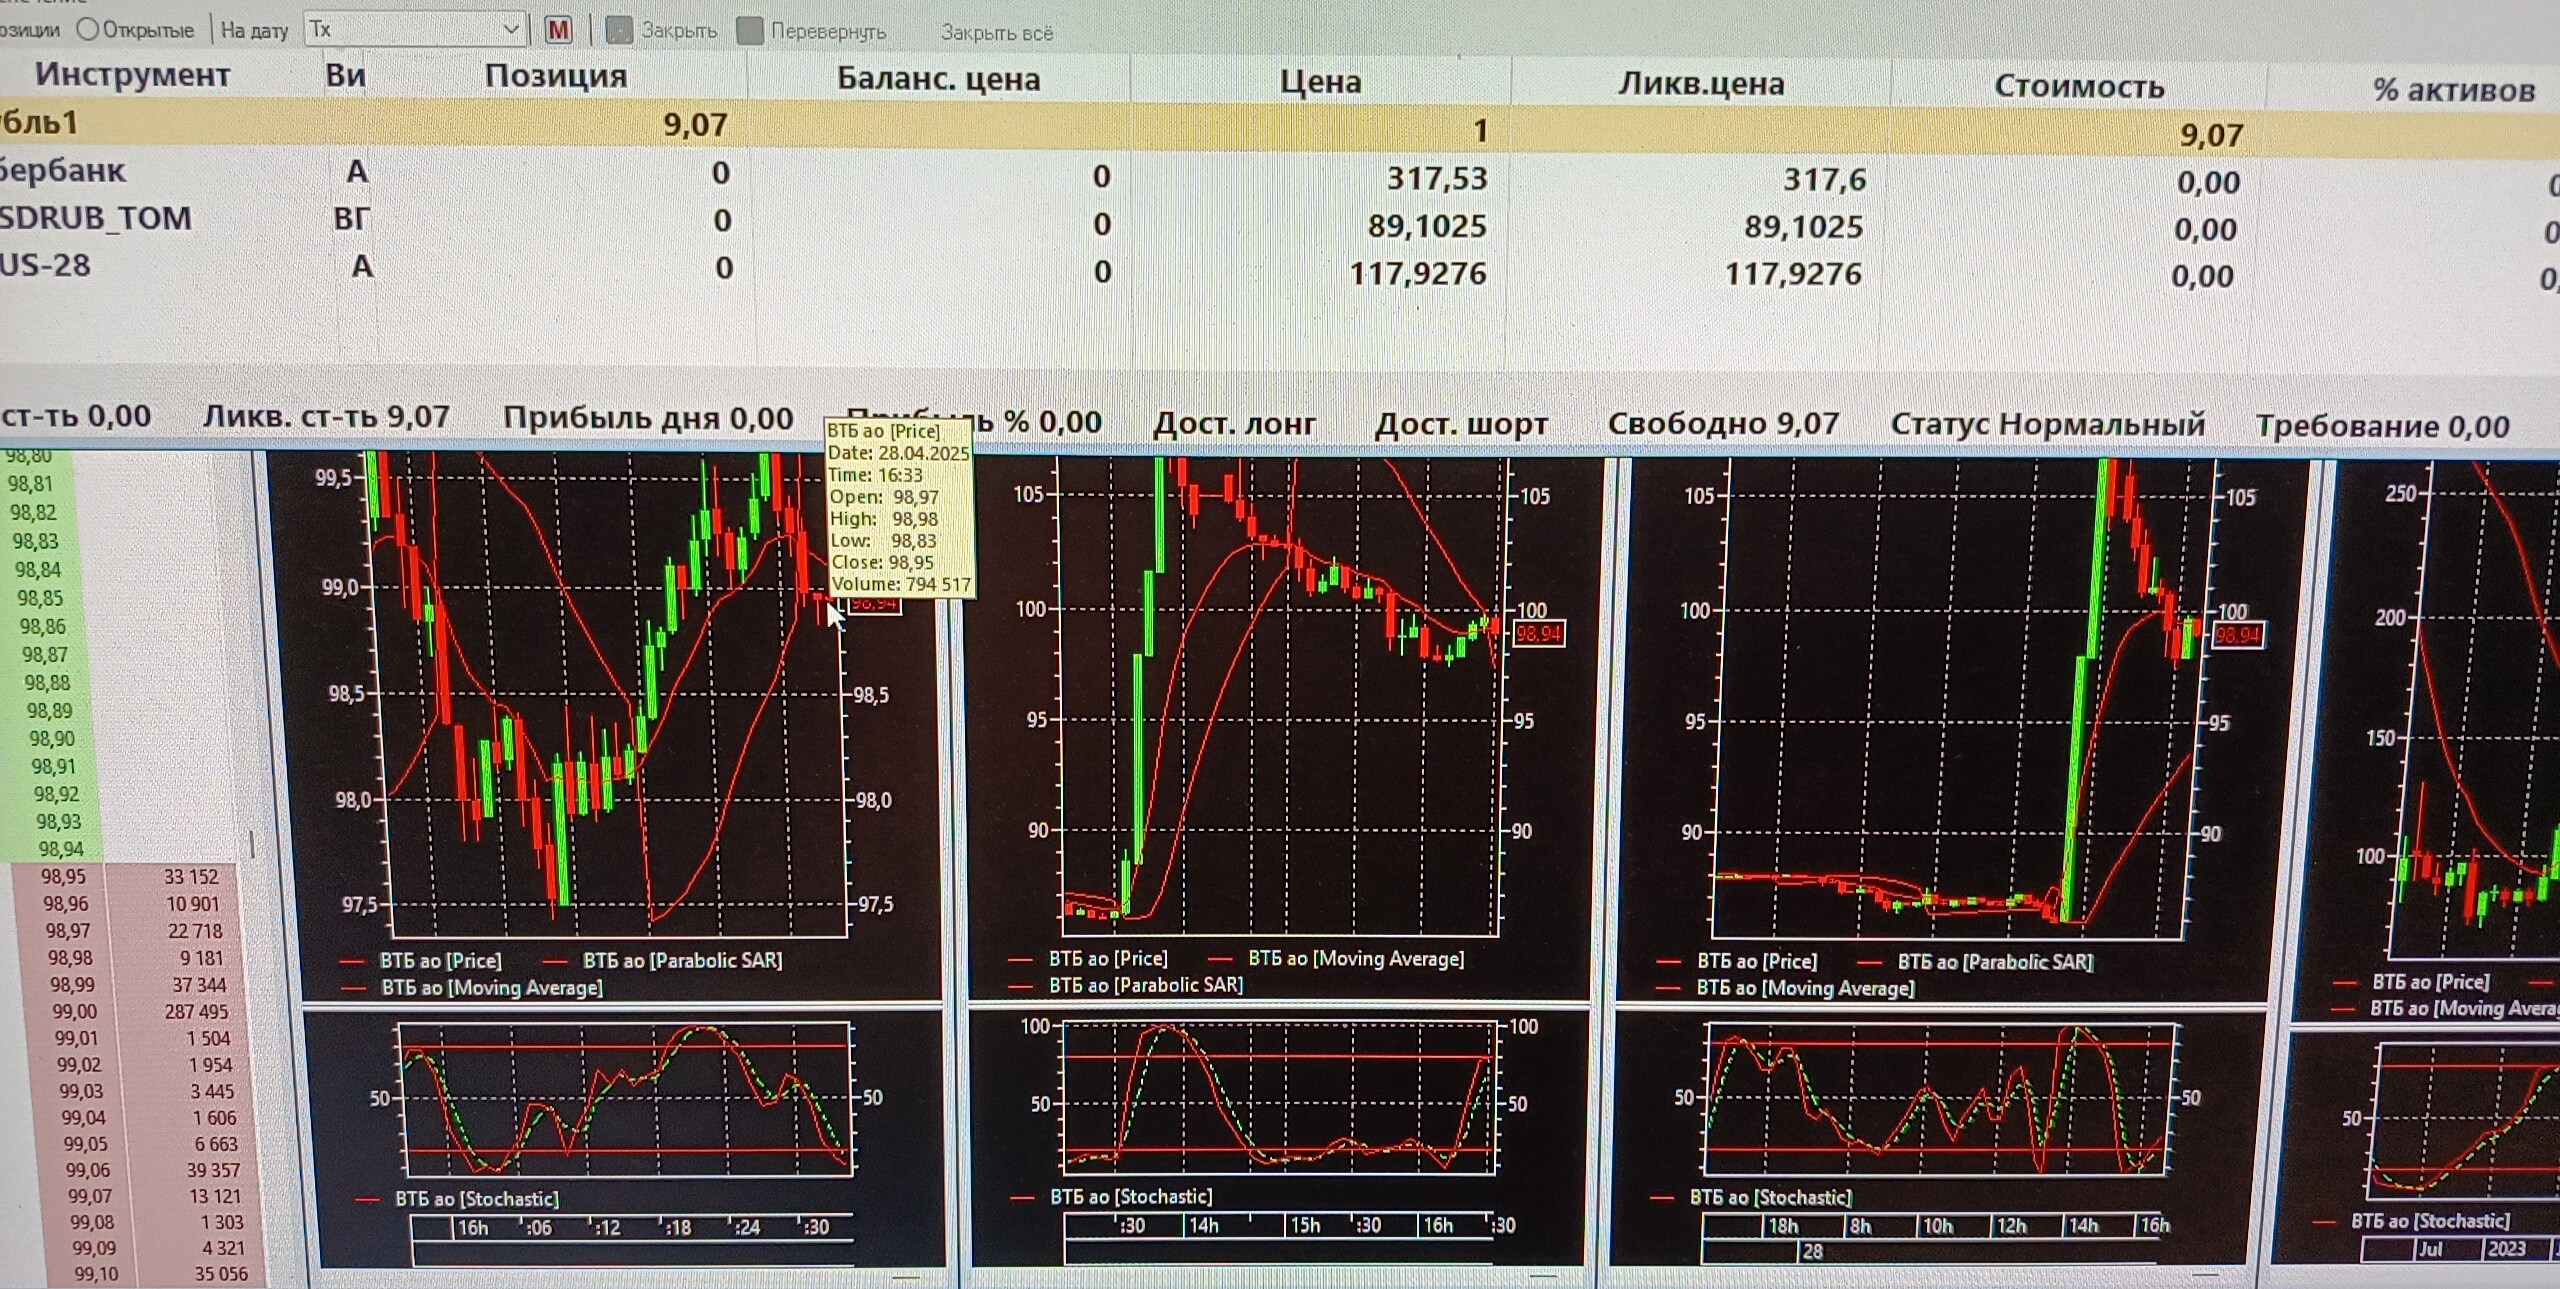This screenshot has height=1289, width=2560.
Task: Click the Закрыть position icon
Action: 620,30
